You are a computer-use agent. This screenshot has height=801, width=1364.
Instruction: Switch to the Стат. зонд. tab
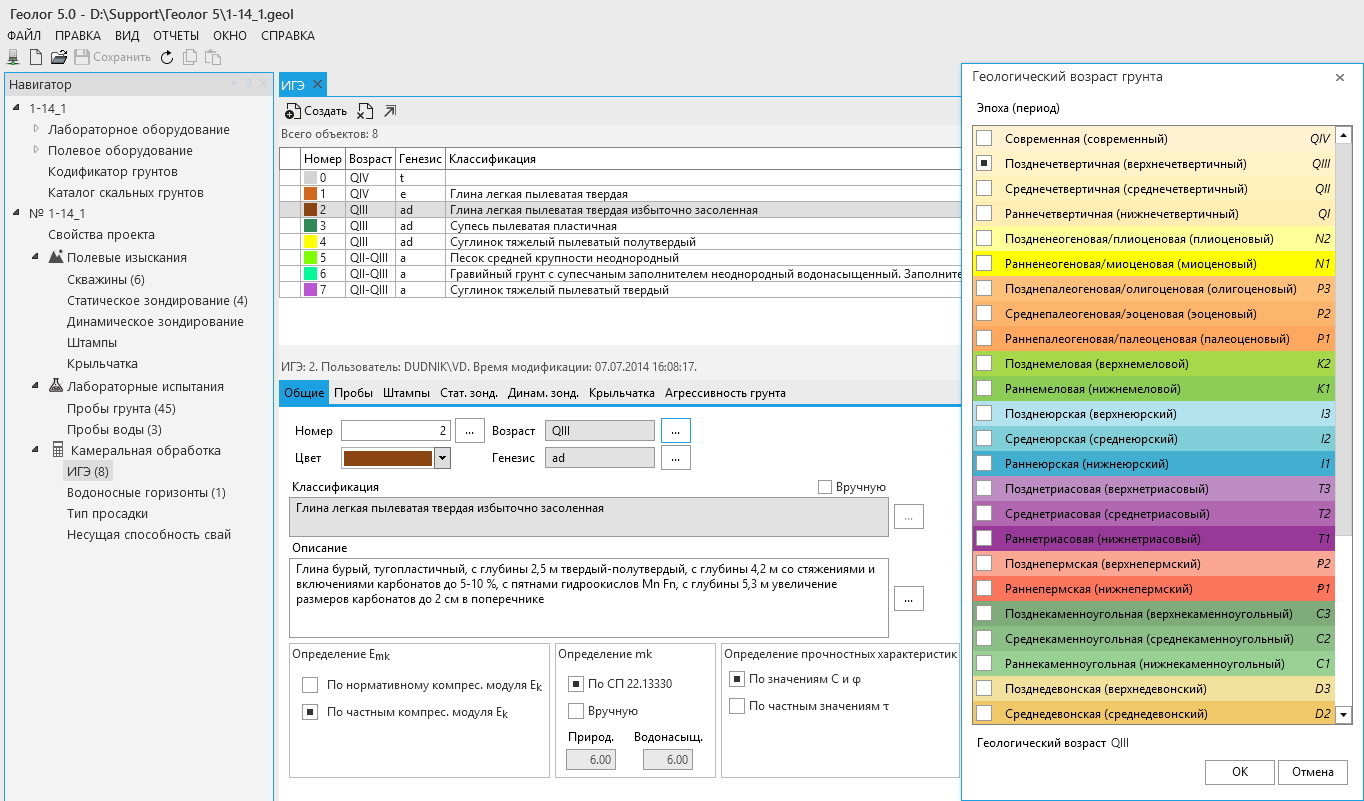coord(469,393)
